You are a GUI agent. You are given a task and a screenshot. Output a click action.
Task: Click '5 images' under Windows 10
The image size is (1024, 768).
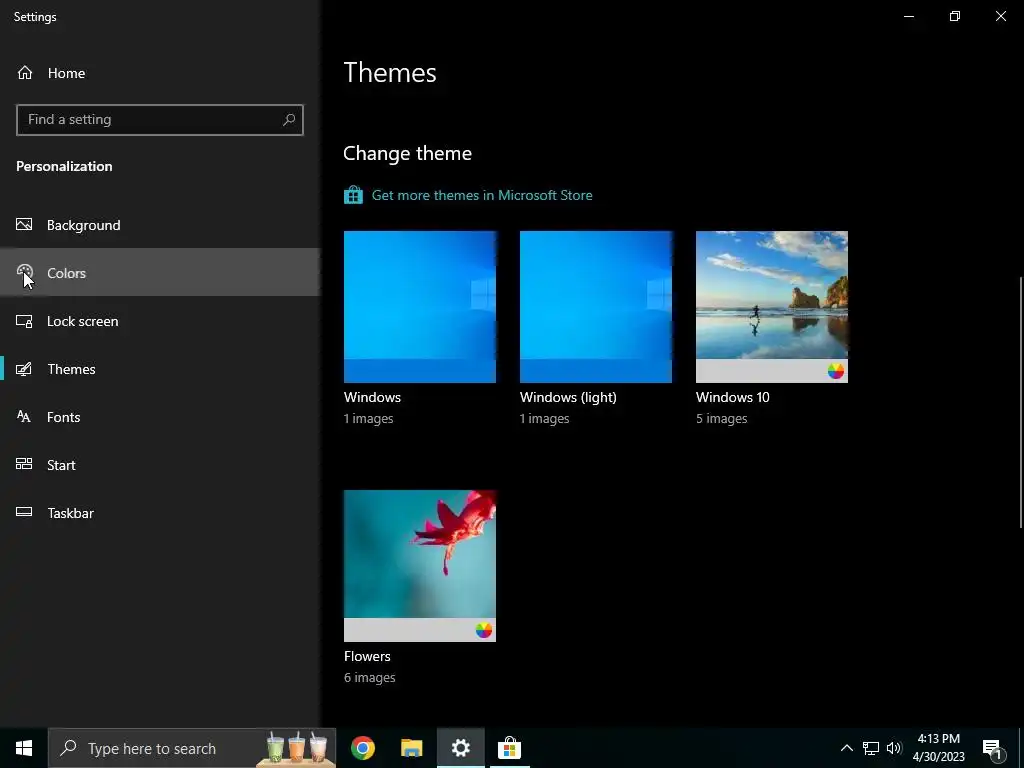[722, 419]
